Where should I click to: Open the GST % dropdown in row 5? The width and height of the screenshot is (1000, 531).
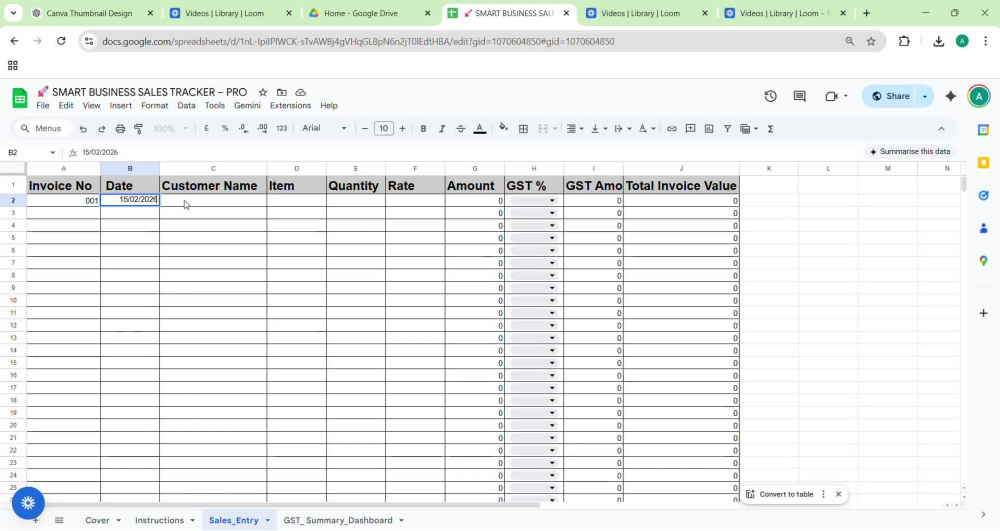[552, 238]
